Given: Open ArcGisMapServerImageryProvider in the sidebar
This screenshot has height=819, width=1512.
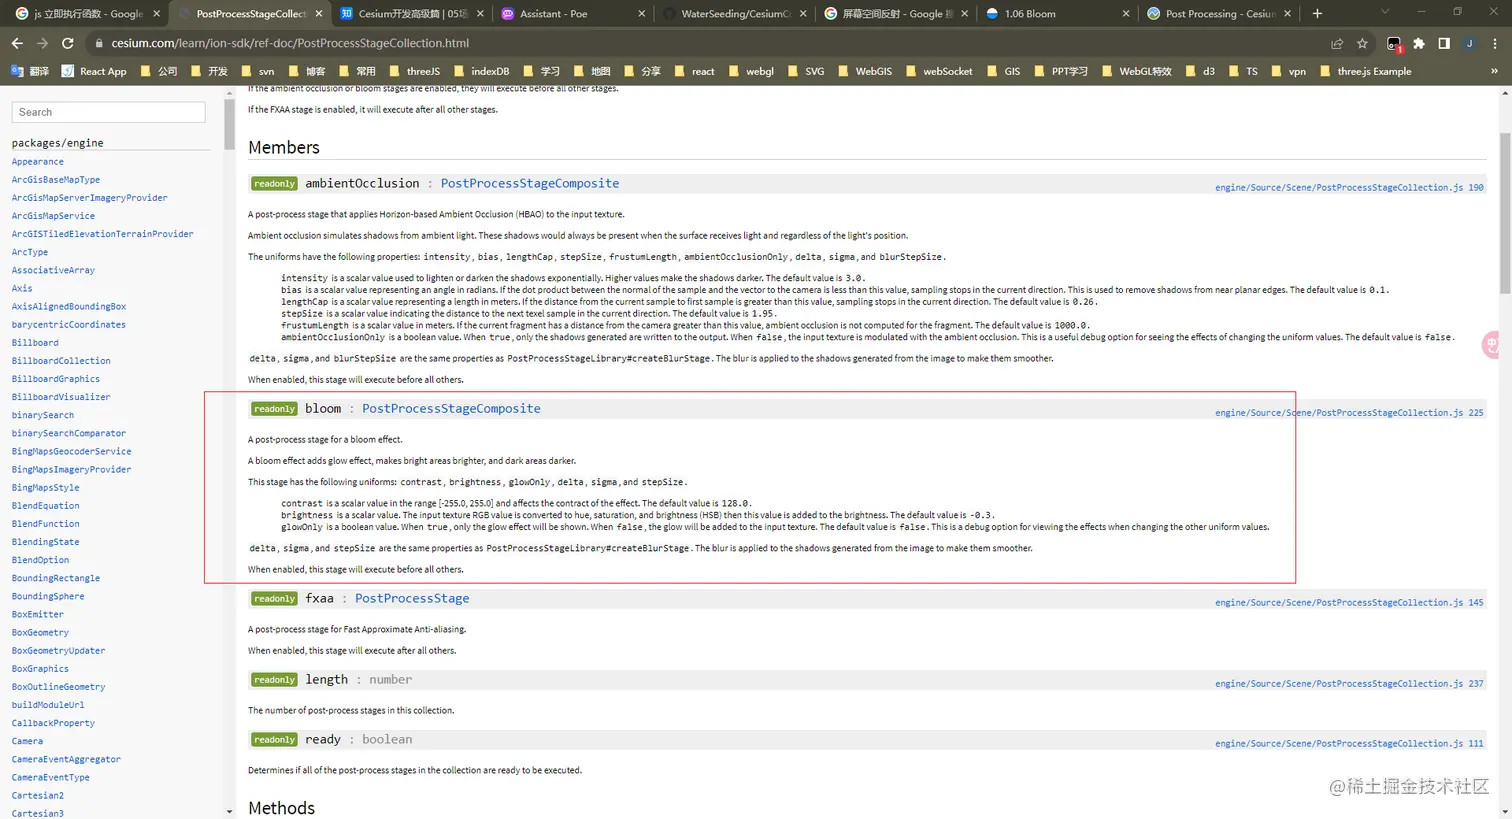Looking at the screenshot, I should click(90, 197).
